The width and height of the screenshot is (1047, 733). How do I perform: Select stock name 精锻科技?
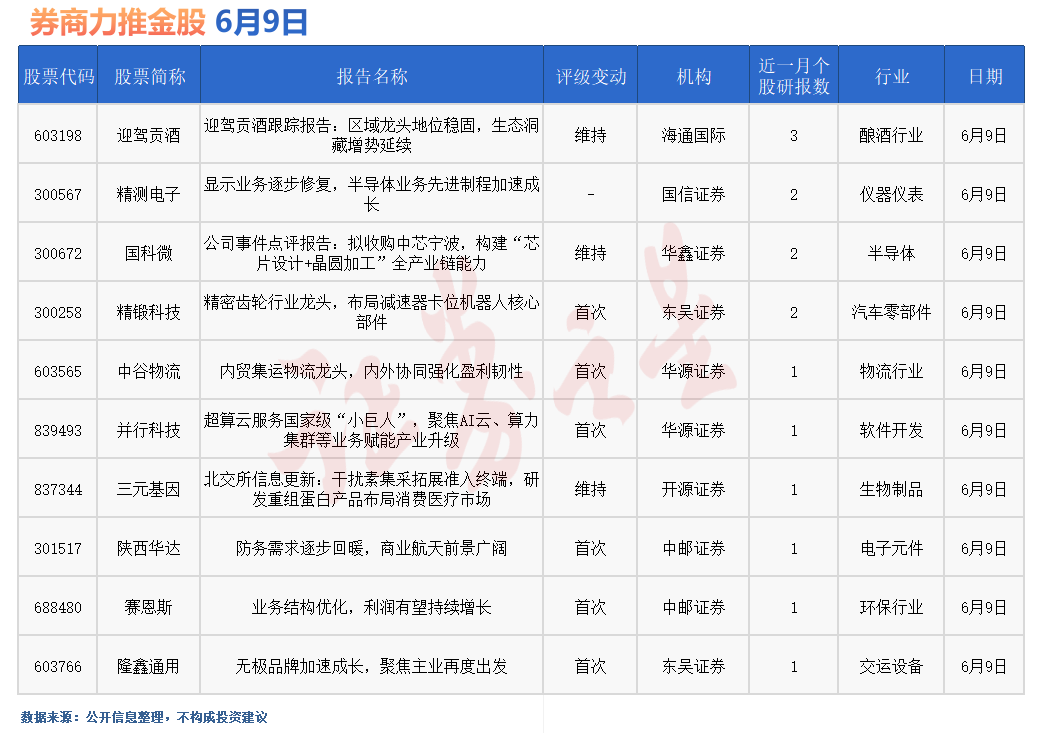tap(148, 312)
